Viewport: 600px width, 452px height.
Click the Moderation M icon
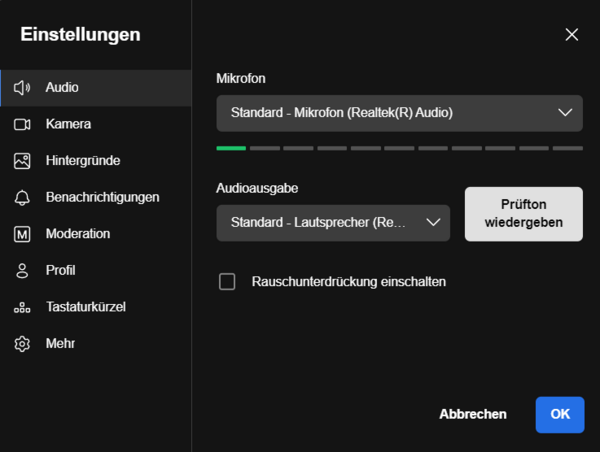pos(22,234)
